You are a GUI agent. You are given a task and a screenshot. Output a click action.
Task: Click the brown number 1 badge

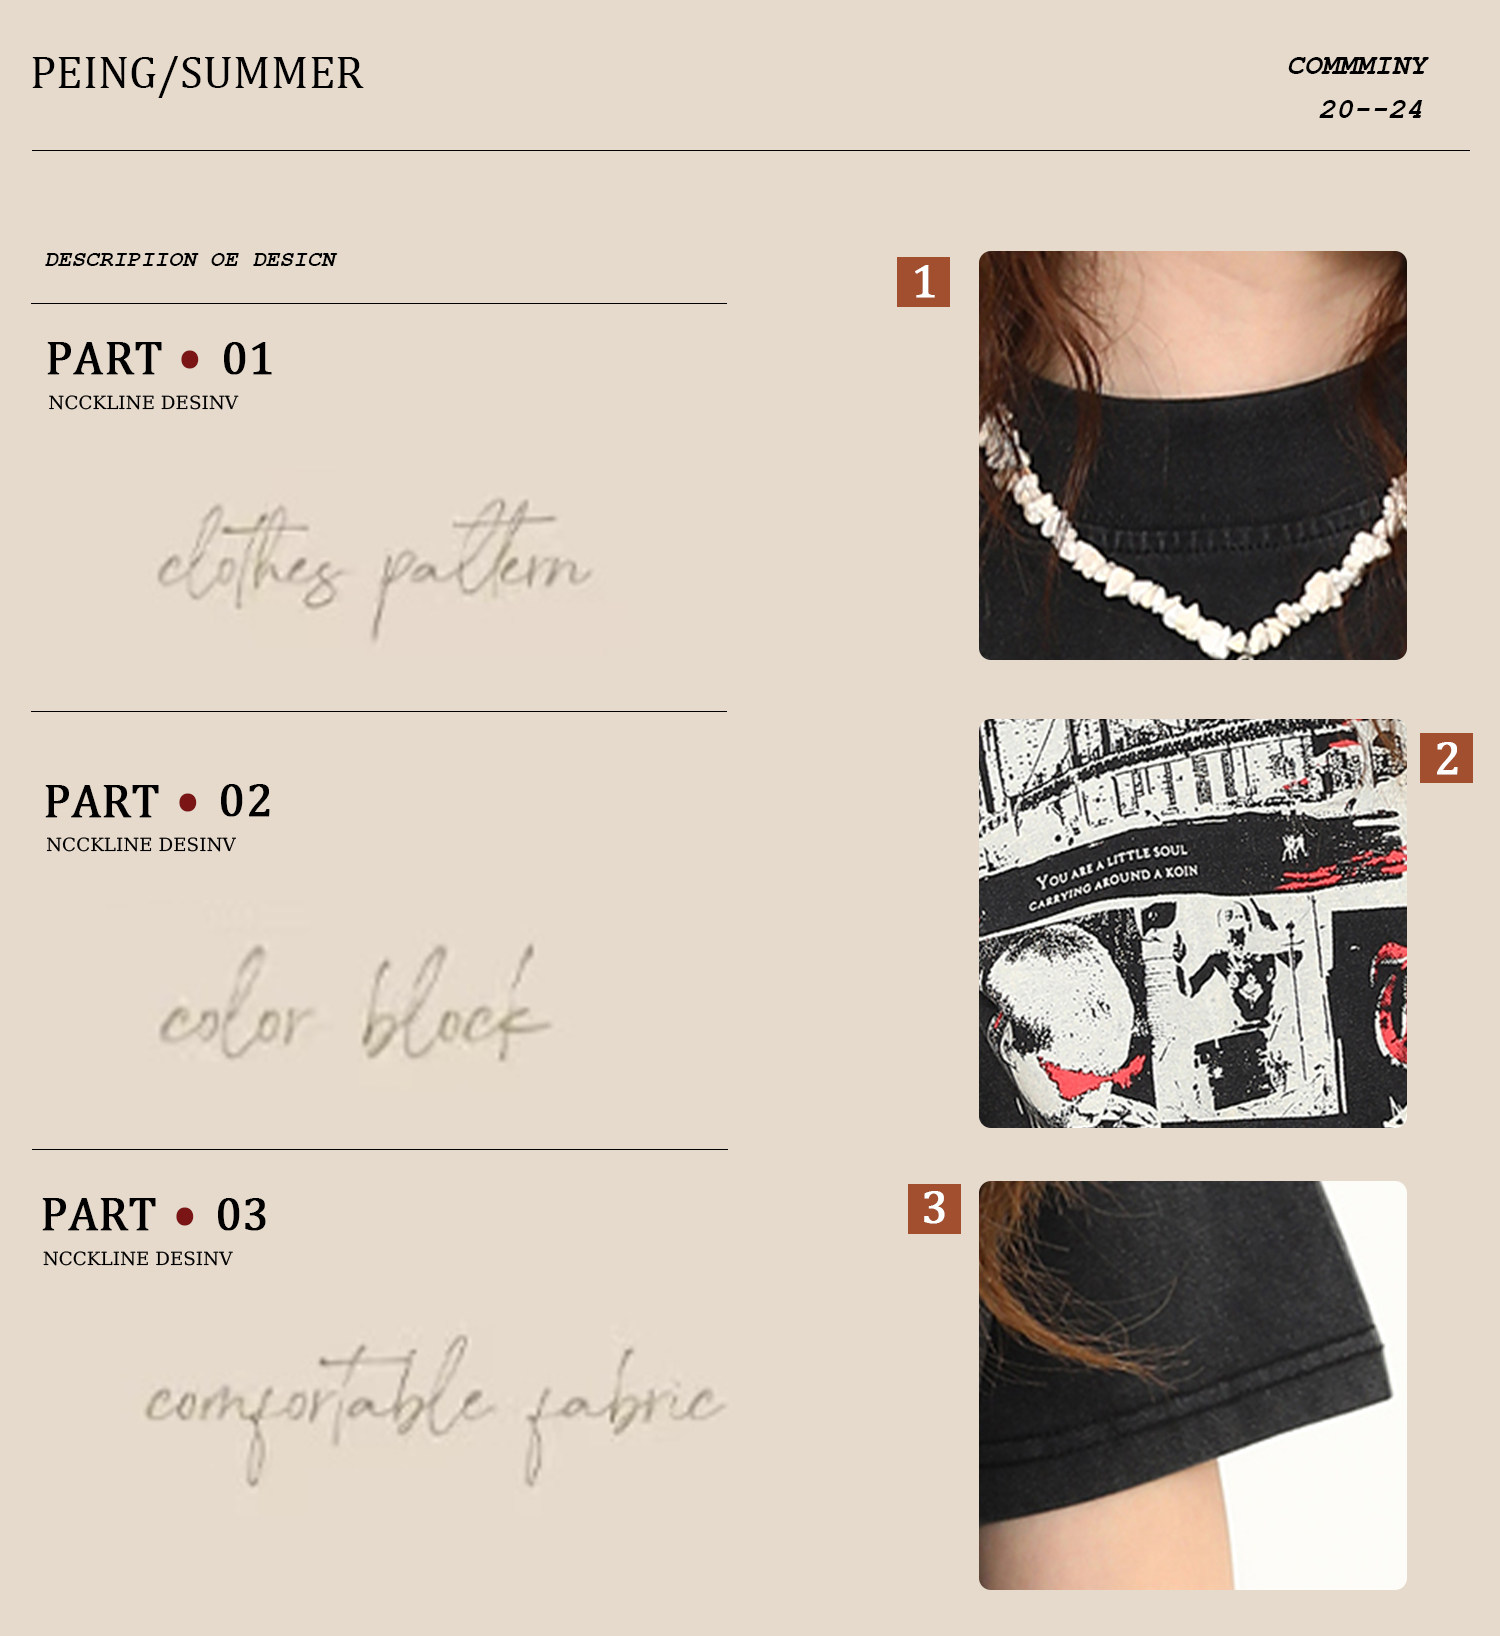(x=923, y=281)
